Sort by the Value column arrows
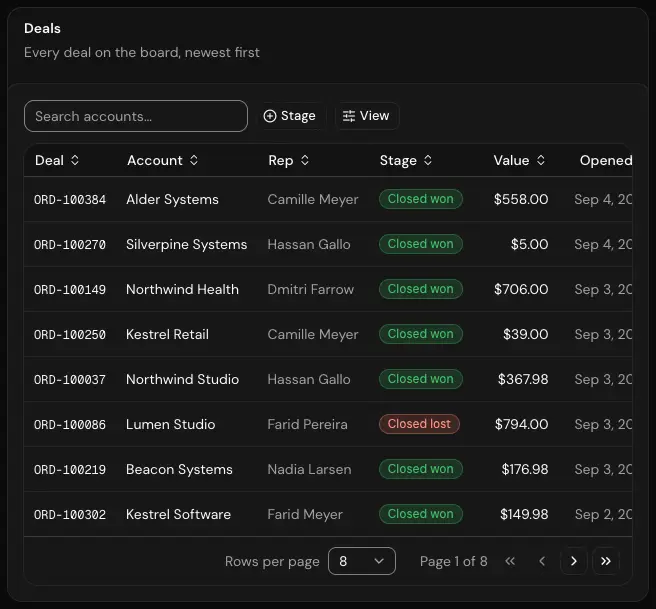This screenshot has height=609, width=656. point(541,160)
